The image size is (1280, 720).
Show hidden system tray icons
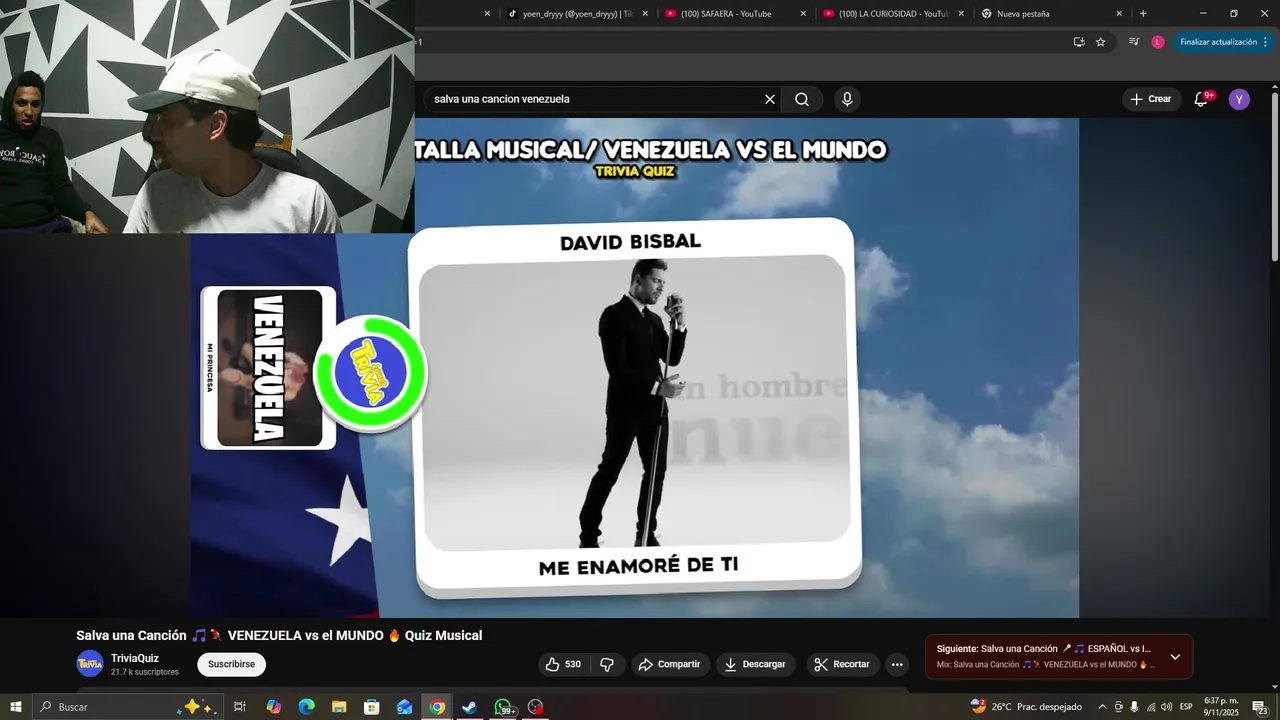[1102, 707]
